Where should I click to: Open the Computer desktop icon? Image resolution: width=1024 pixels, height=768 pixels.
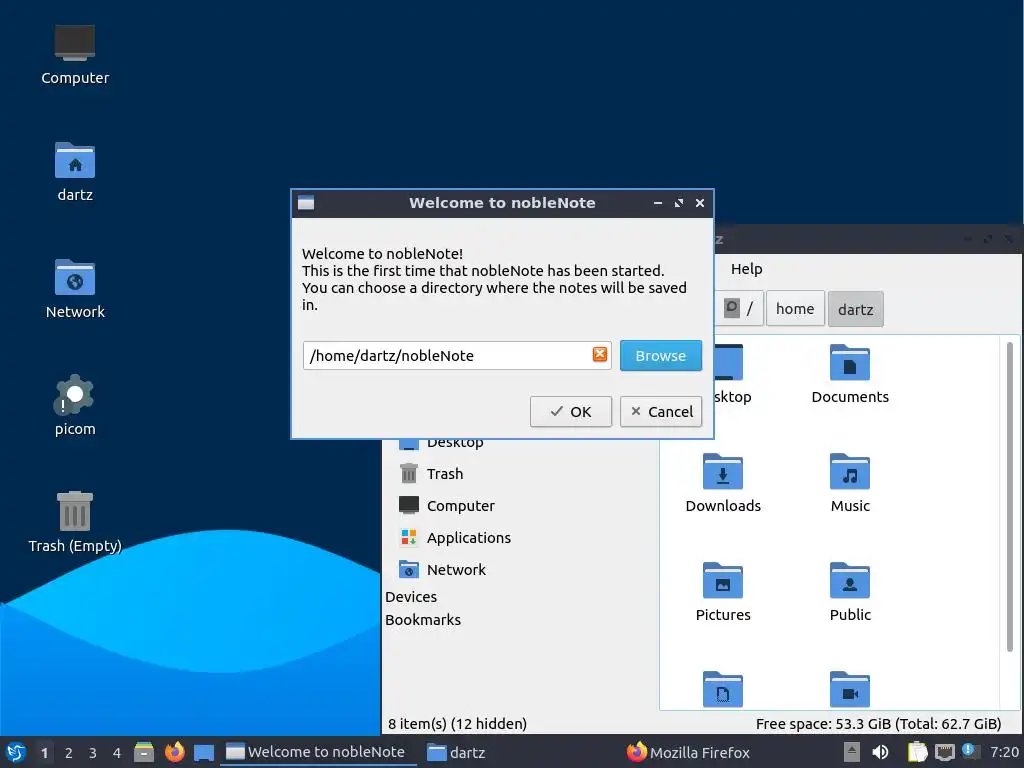click(x=75, y=55)
